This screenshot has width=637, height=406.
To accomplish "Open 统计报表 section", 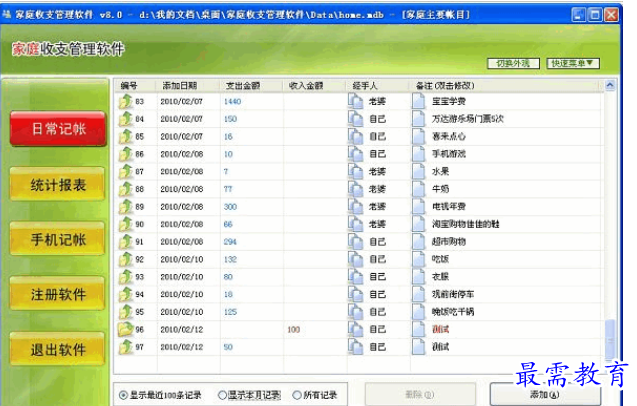I will pyautogui.click(x=58, y=185).
